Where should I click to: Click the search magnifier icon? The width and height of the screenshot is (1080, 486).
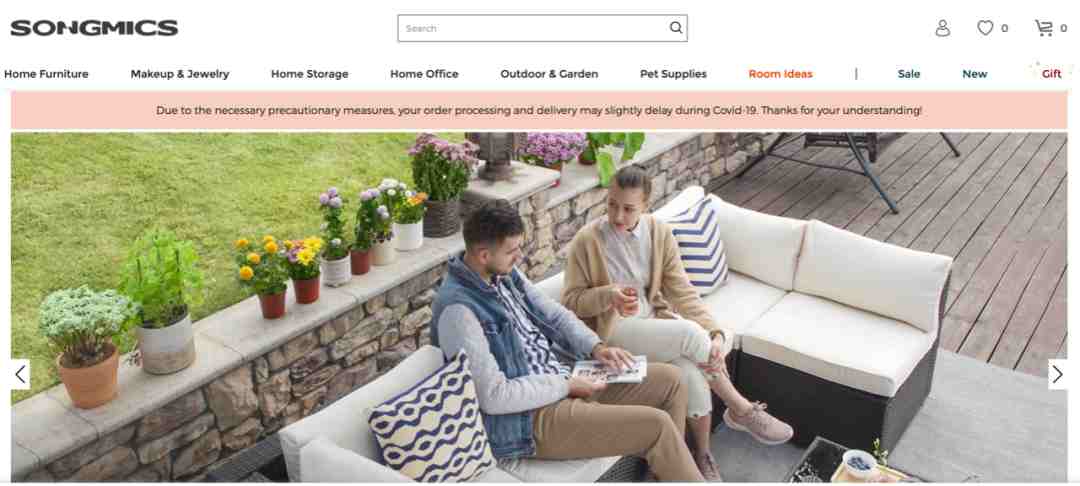[676, 28]
